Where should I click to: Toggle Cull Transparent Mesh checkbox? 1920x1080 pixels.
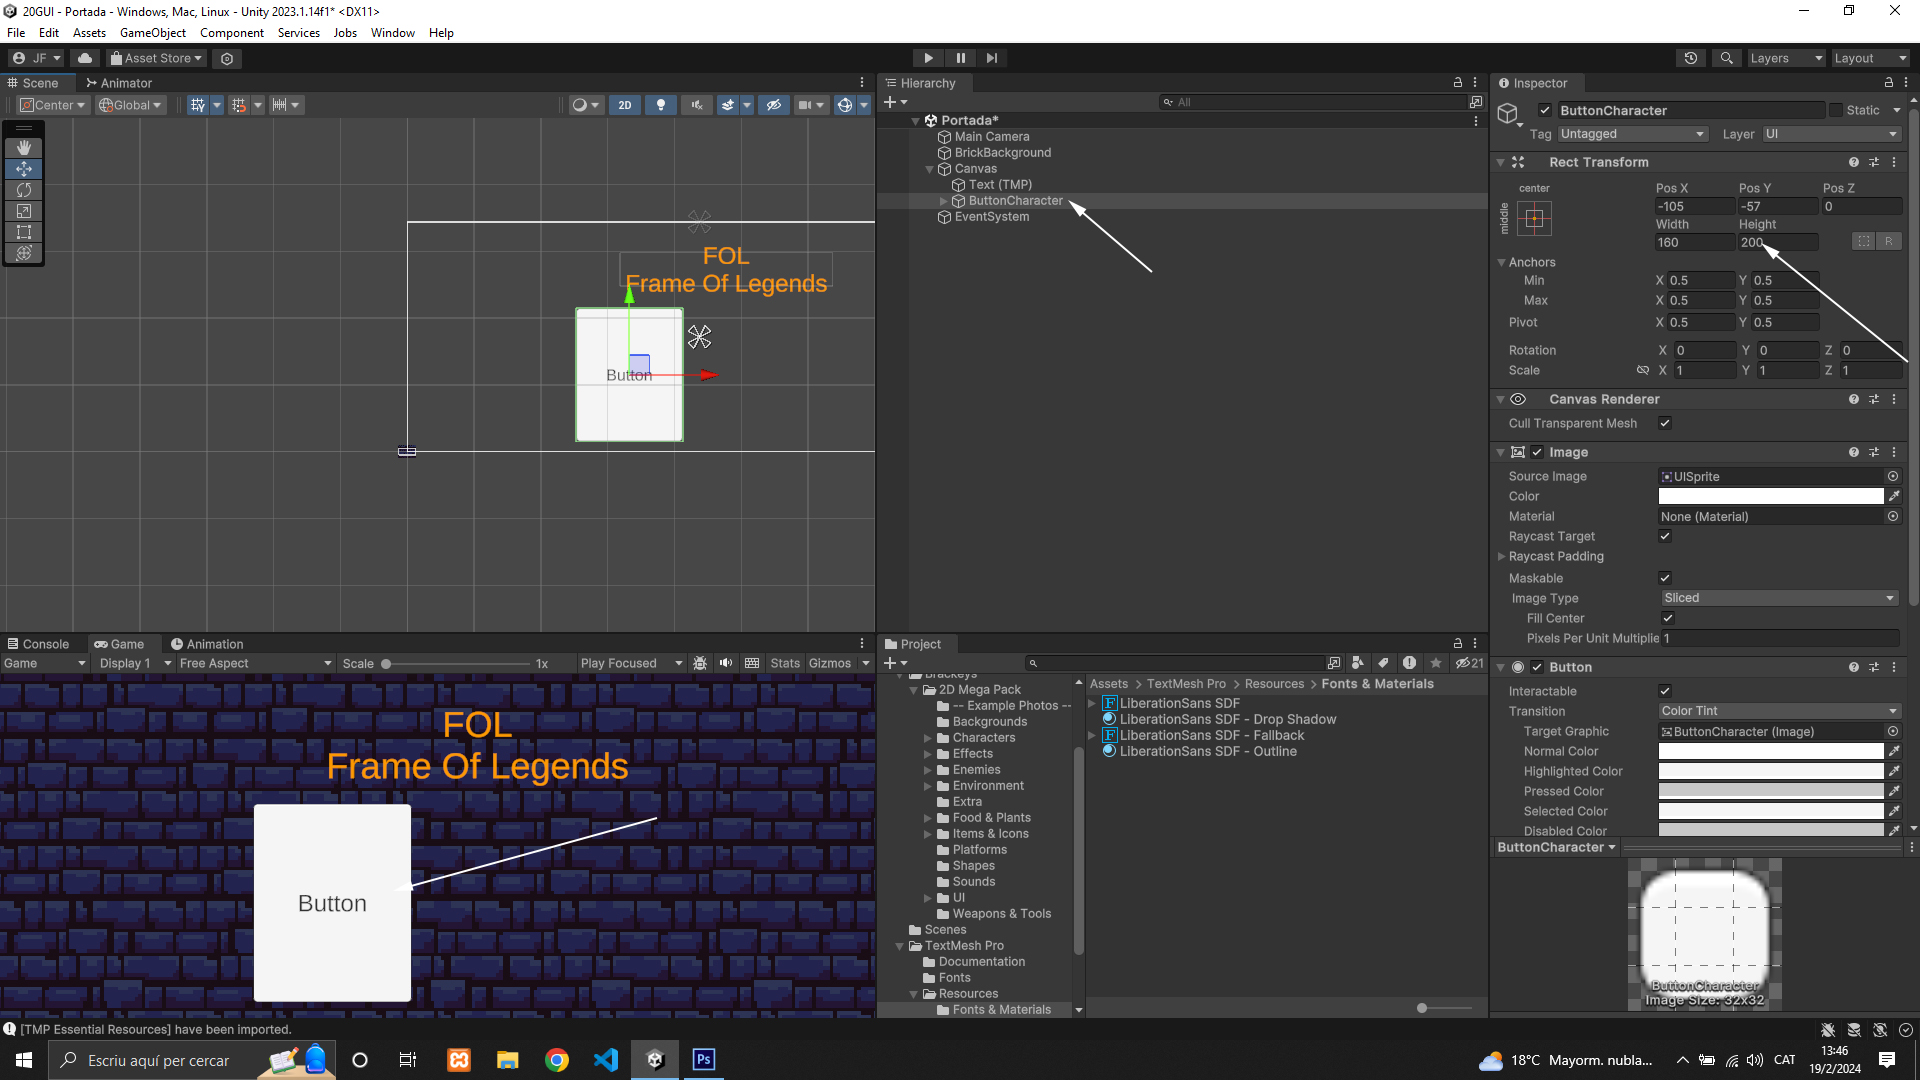pyautogui.click(x=1665, y=423)
